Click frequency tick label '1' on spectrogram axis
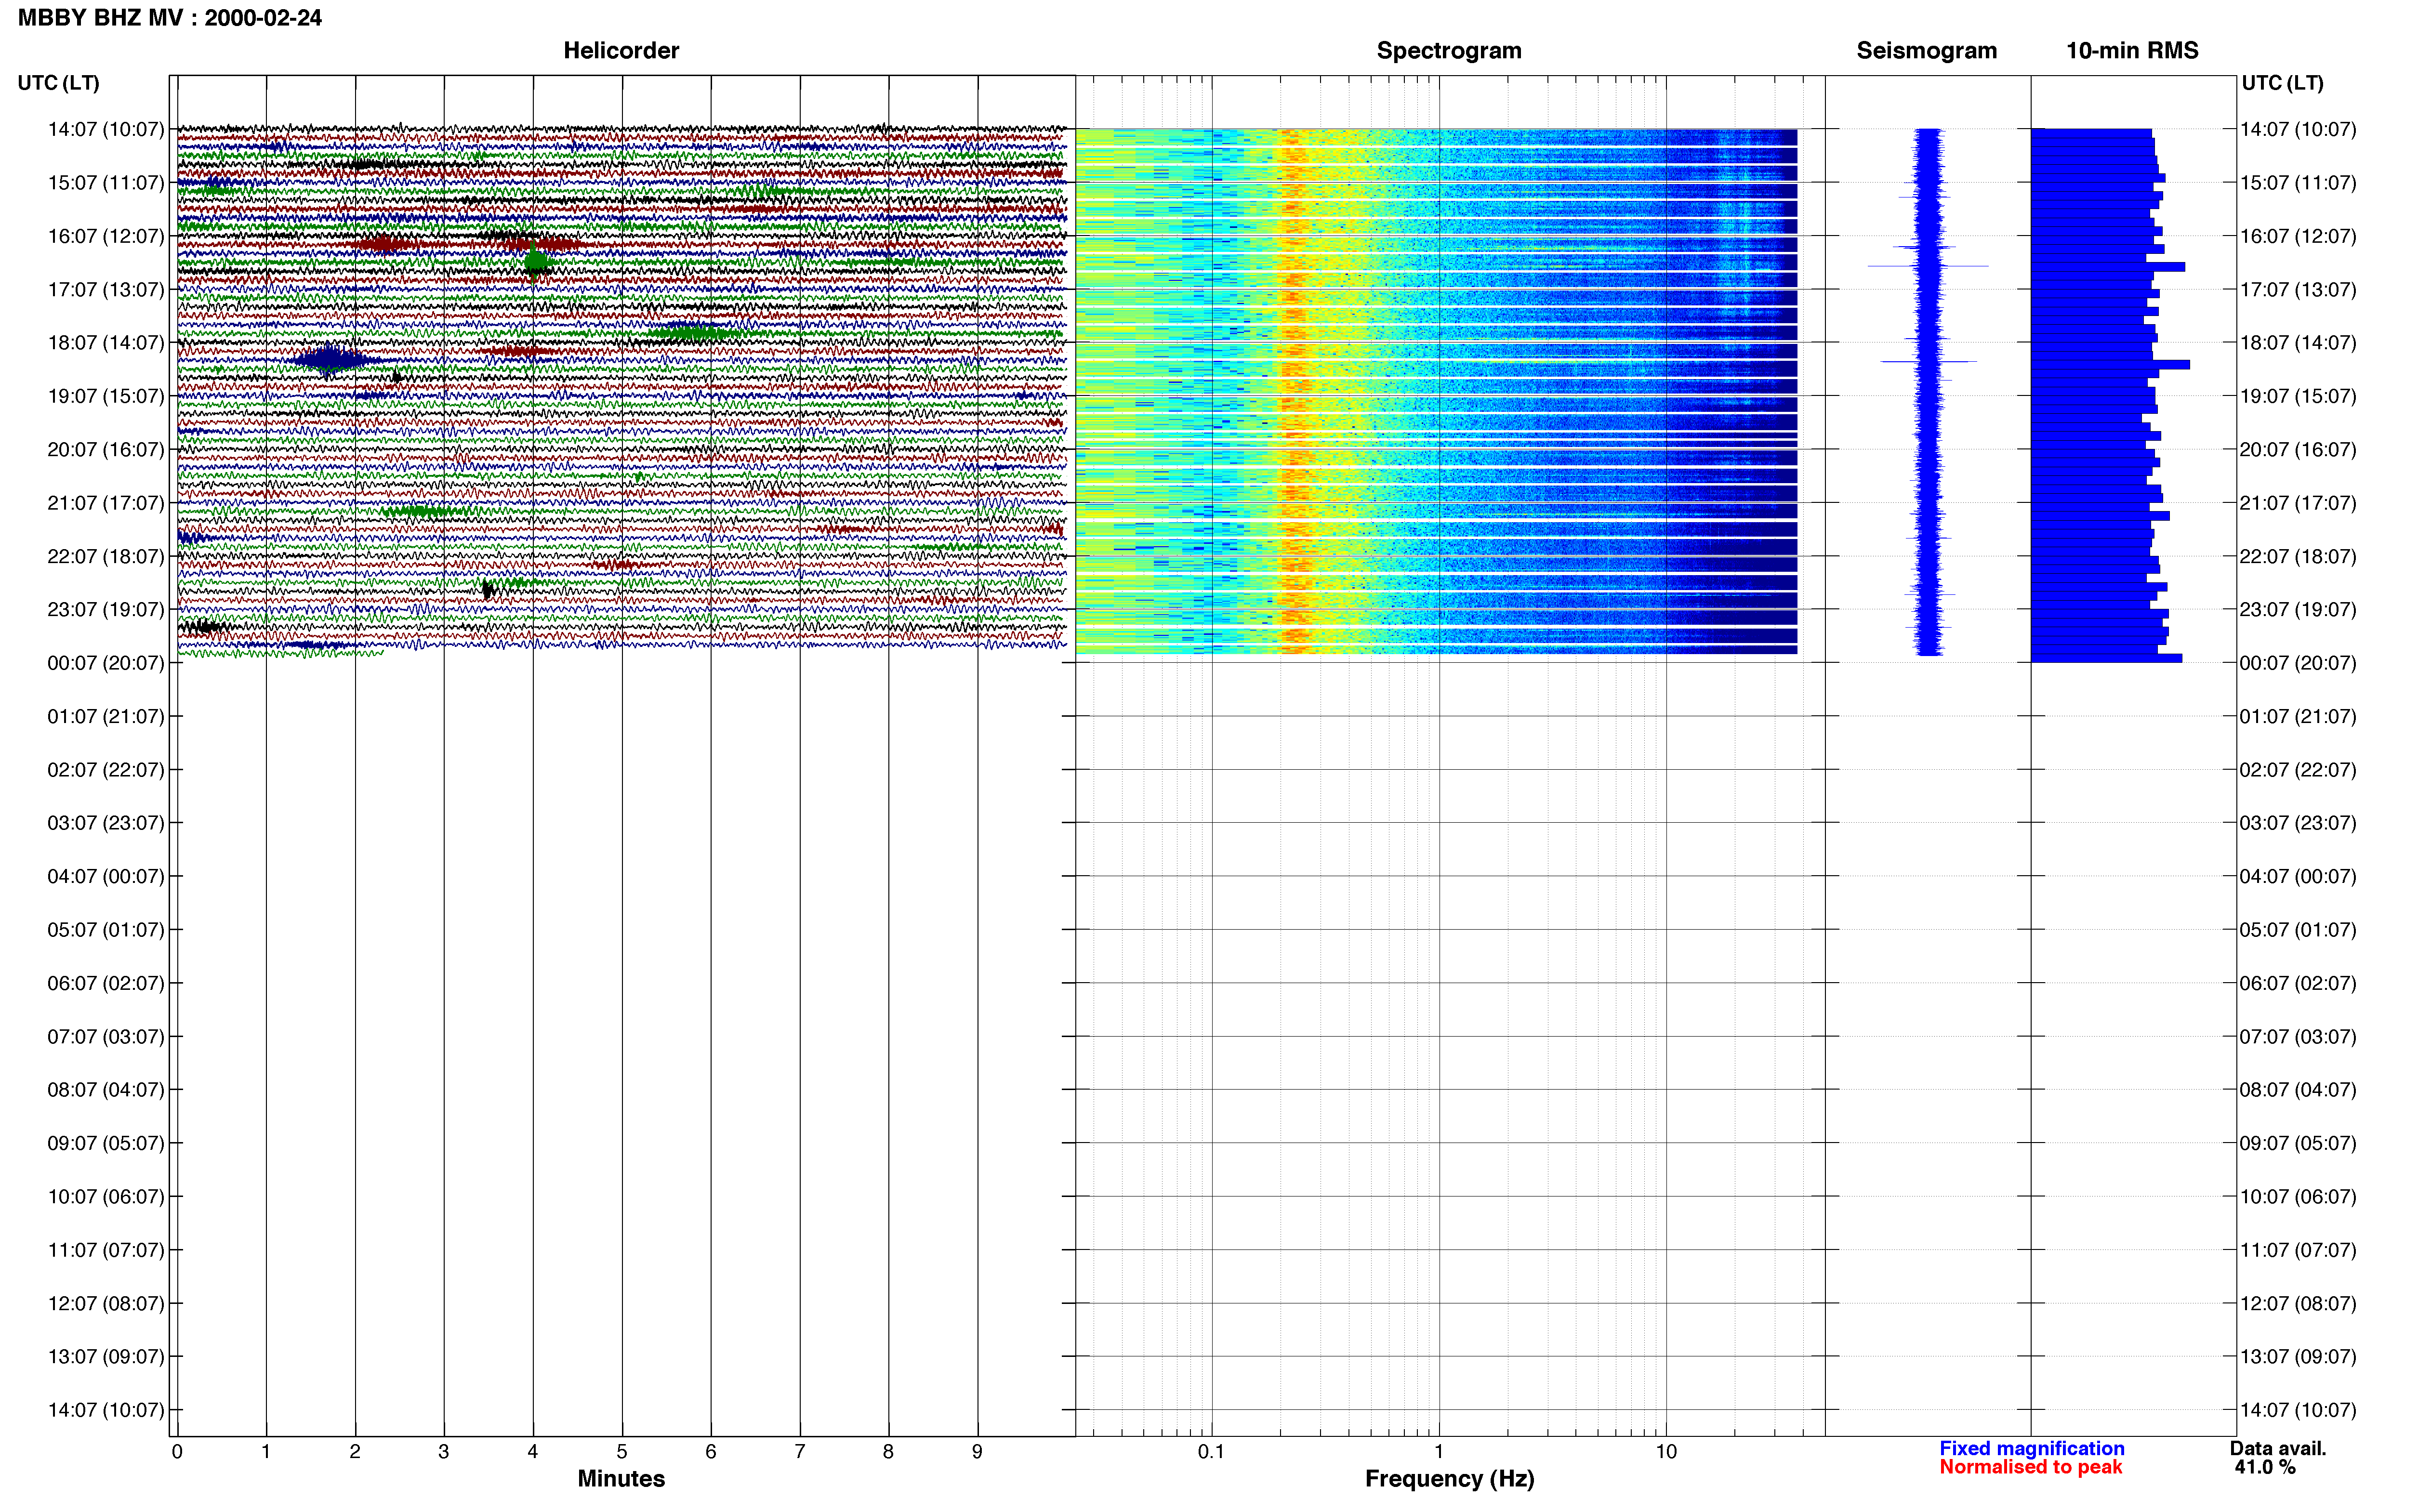 1439,1452
